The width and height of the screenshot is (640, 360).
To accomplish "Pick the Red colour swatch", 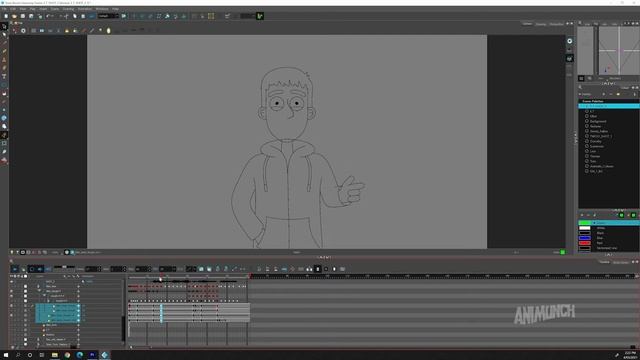I will pos(584,243).
